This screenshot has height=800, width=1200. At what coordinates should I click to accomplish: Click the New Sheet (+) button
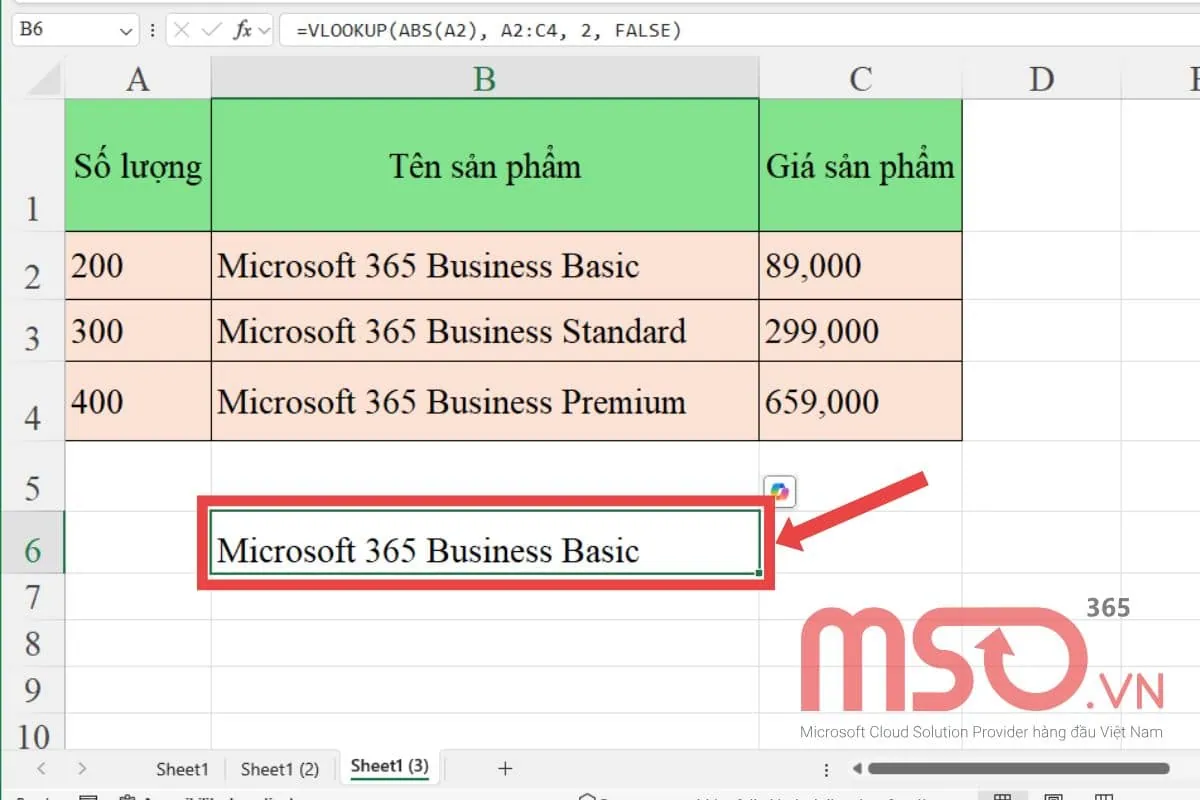pyautogui.click(x=505, y=769)
